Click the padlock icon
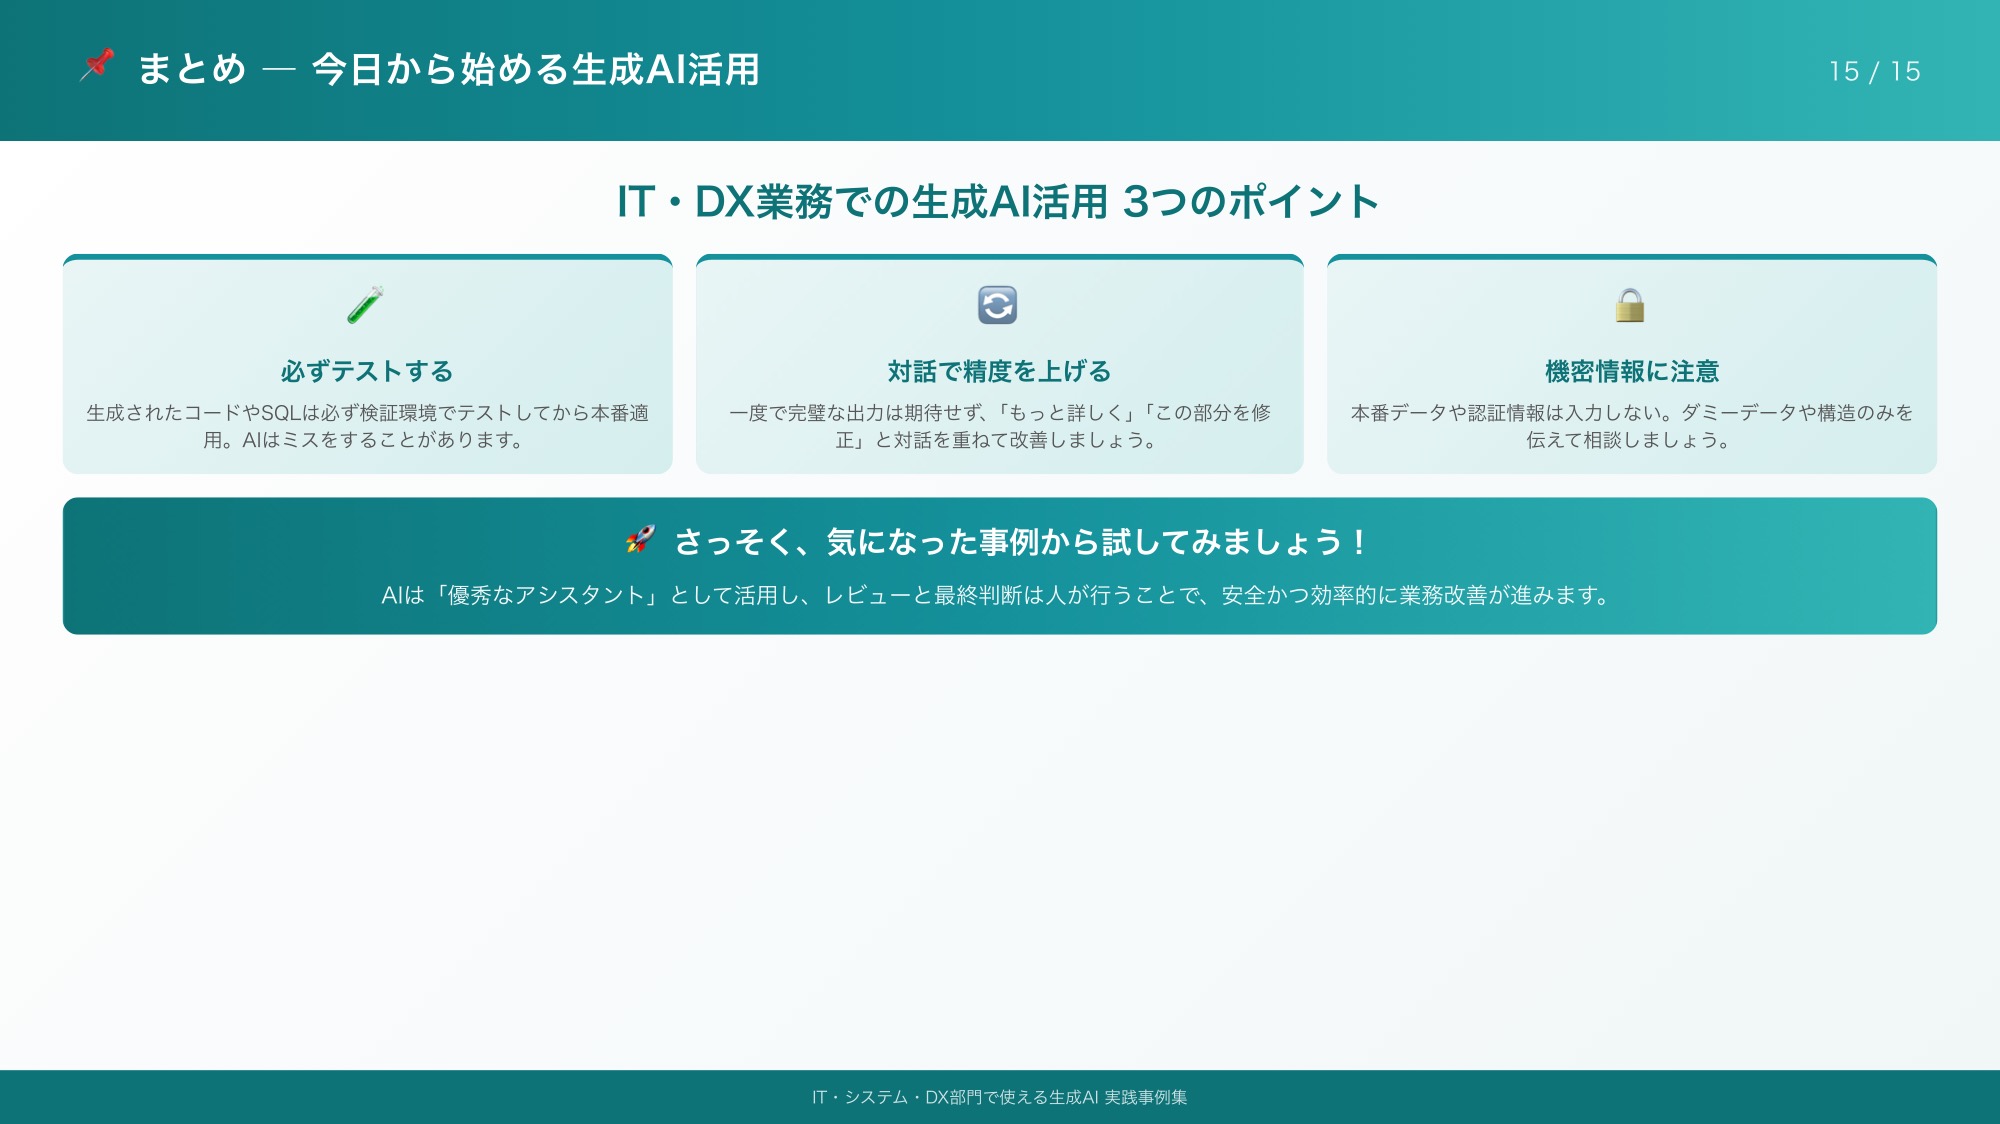 1630,305
